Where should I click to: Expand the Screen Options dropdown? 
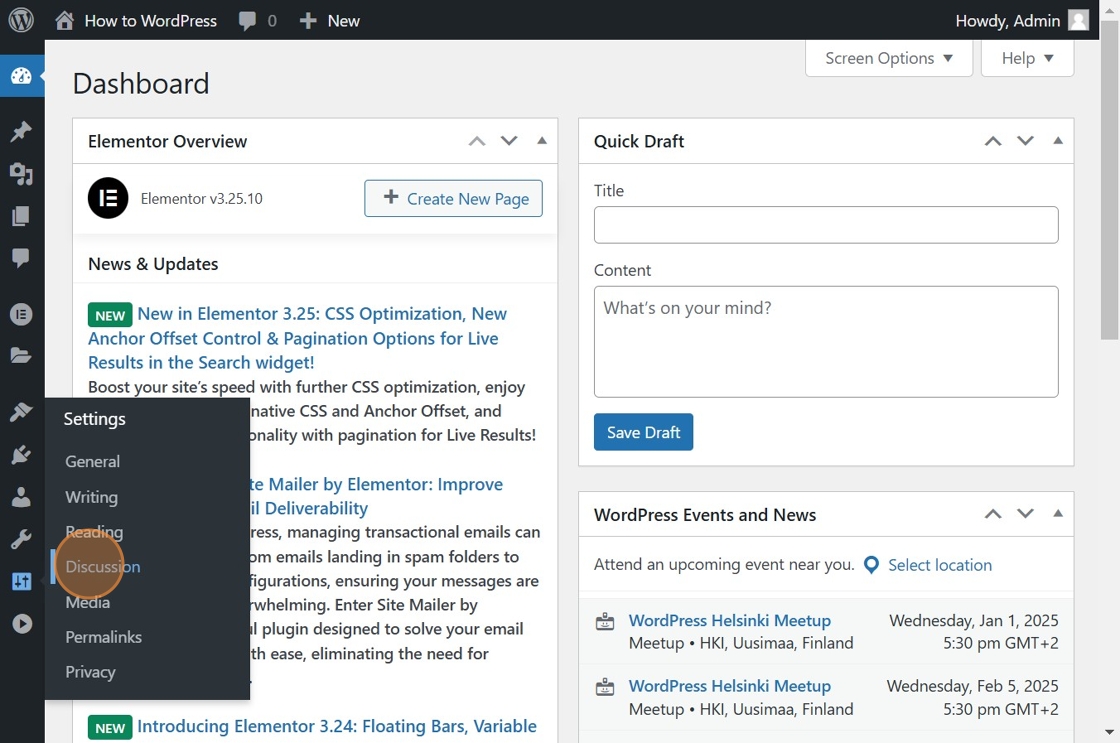(x=889, y=58)
